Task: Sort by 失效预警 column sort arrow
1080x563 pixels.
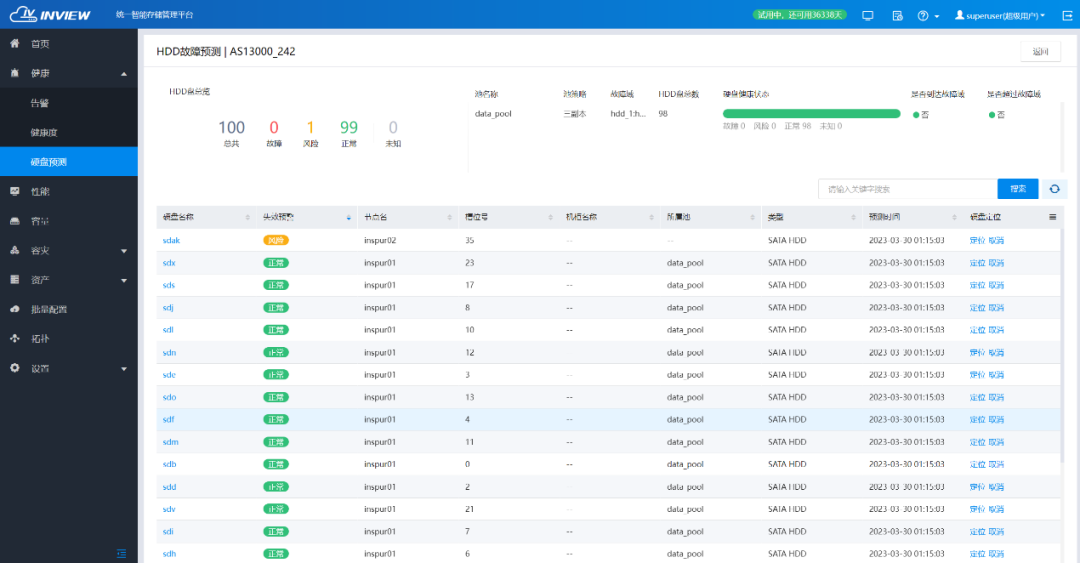Action: tap(349, 217)
